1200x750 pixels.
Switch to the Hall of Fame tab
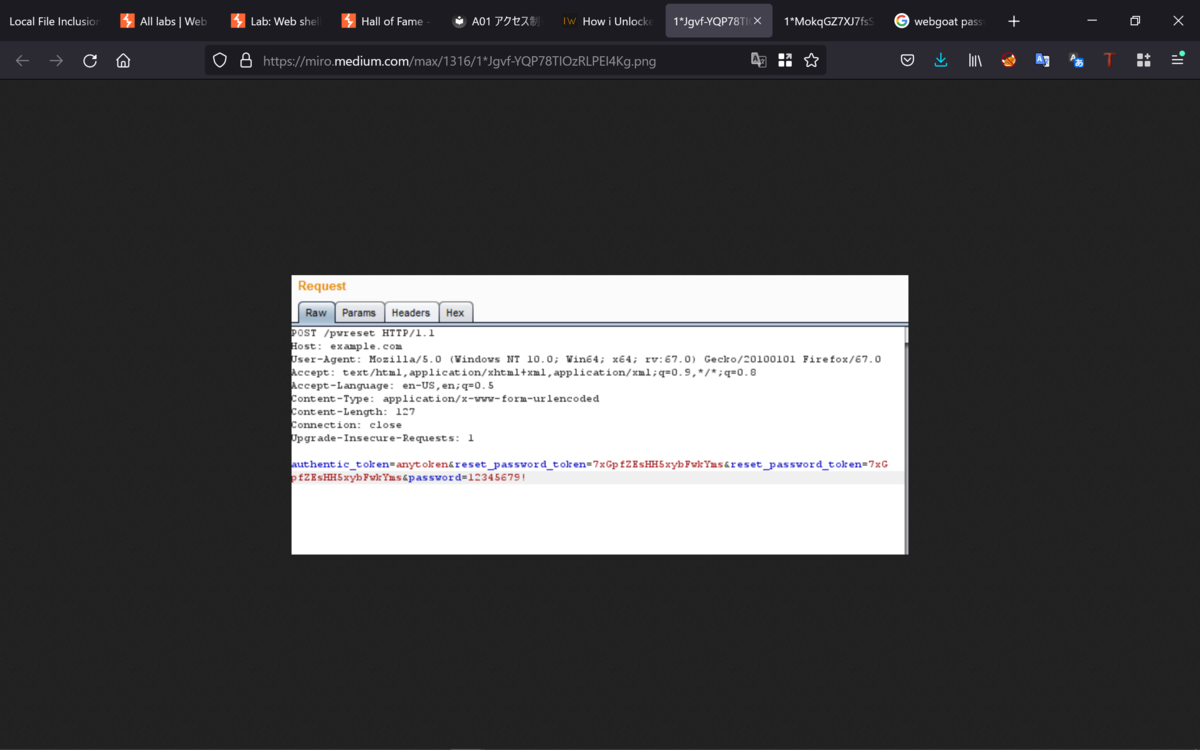386,21
